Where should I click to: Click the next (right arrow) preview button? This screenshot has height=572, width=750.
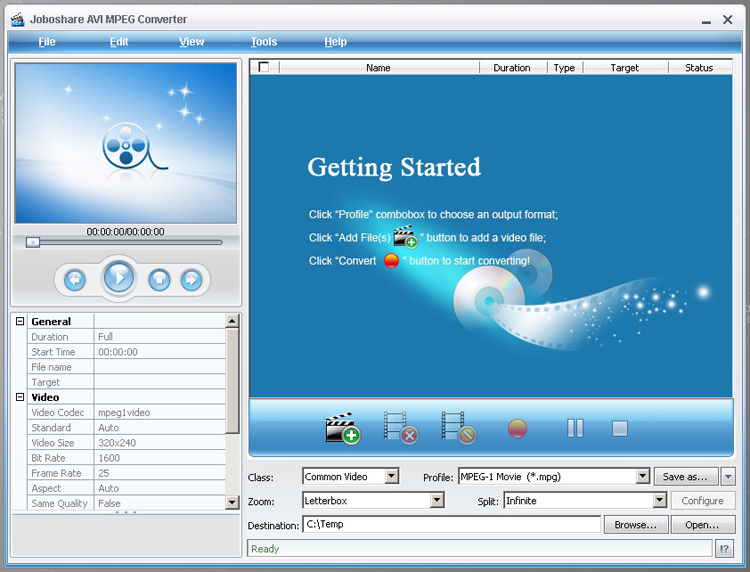(191, 280)
